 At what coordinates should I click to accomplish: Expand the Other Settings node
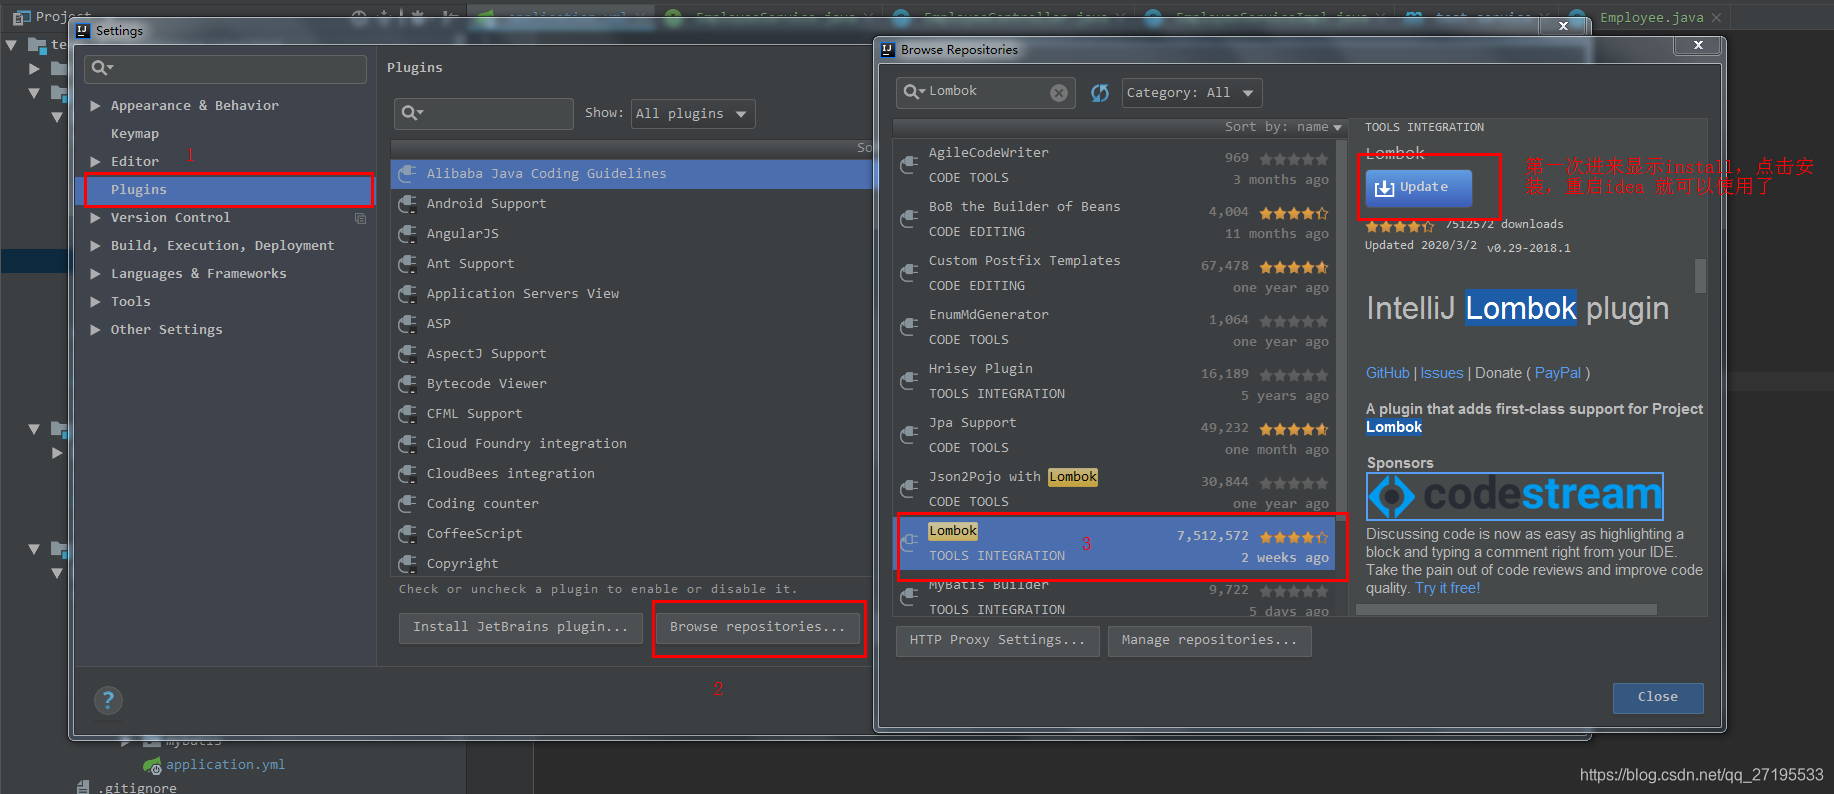tap(95, 330)
